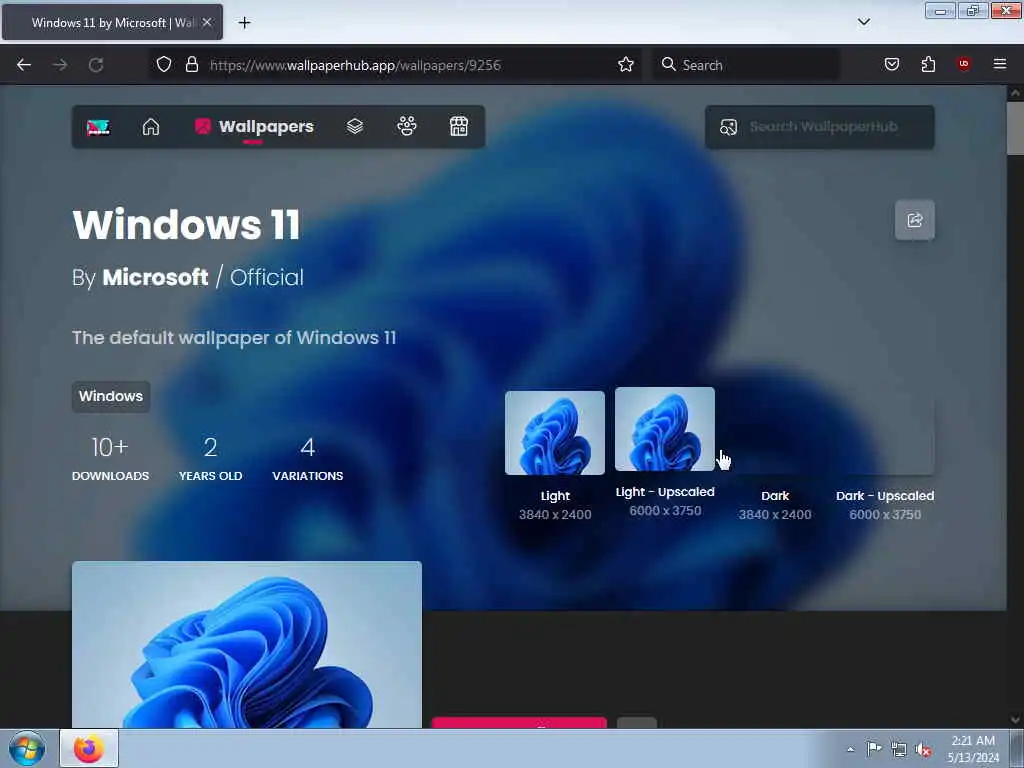
Task: Click 'The default wallpaper of Windows 11' text
Action: click(234, 338)
